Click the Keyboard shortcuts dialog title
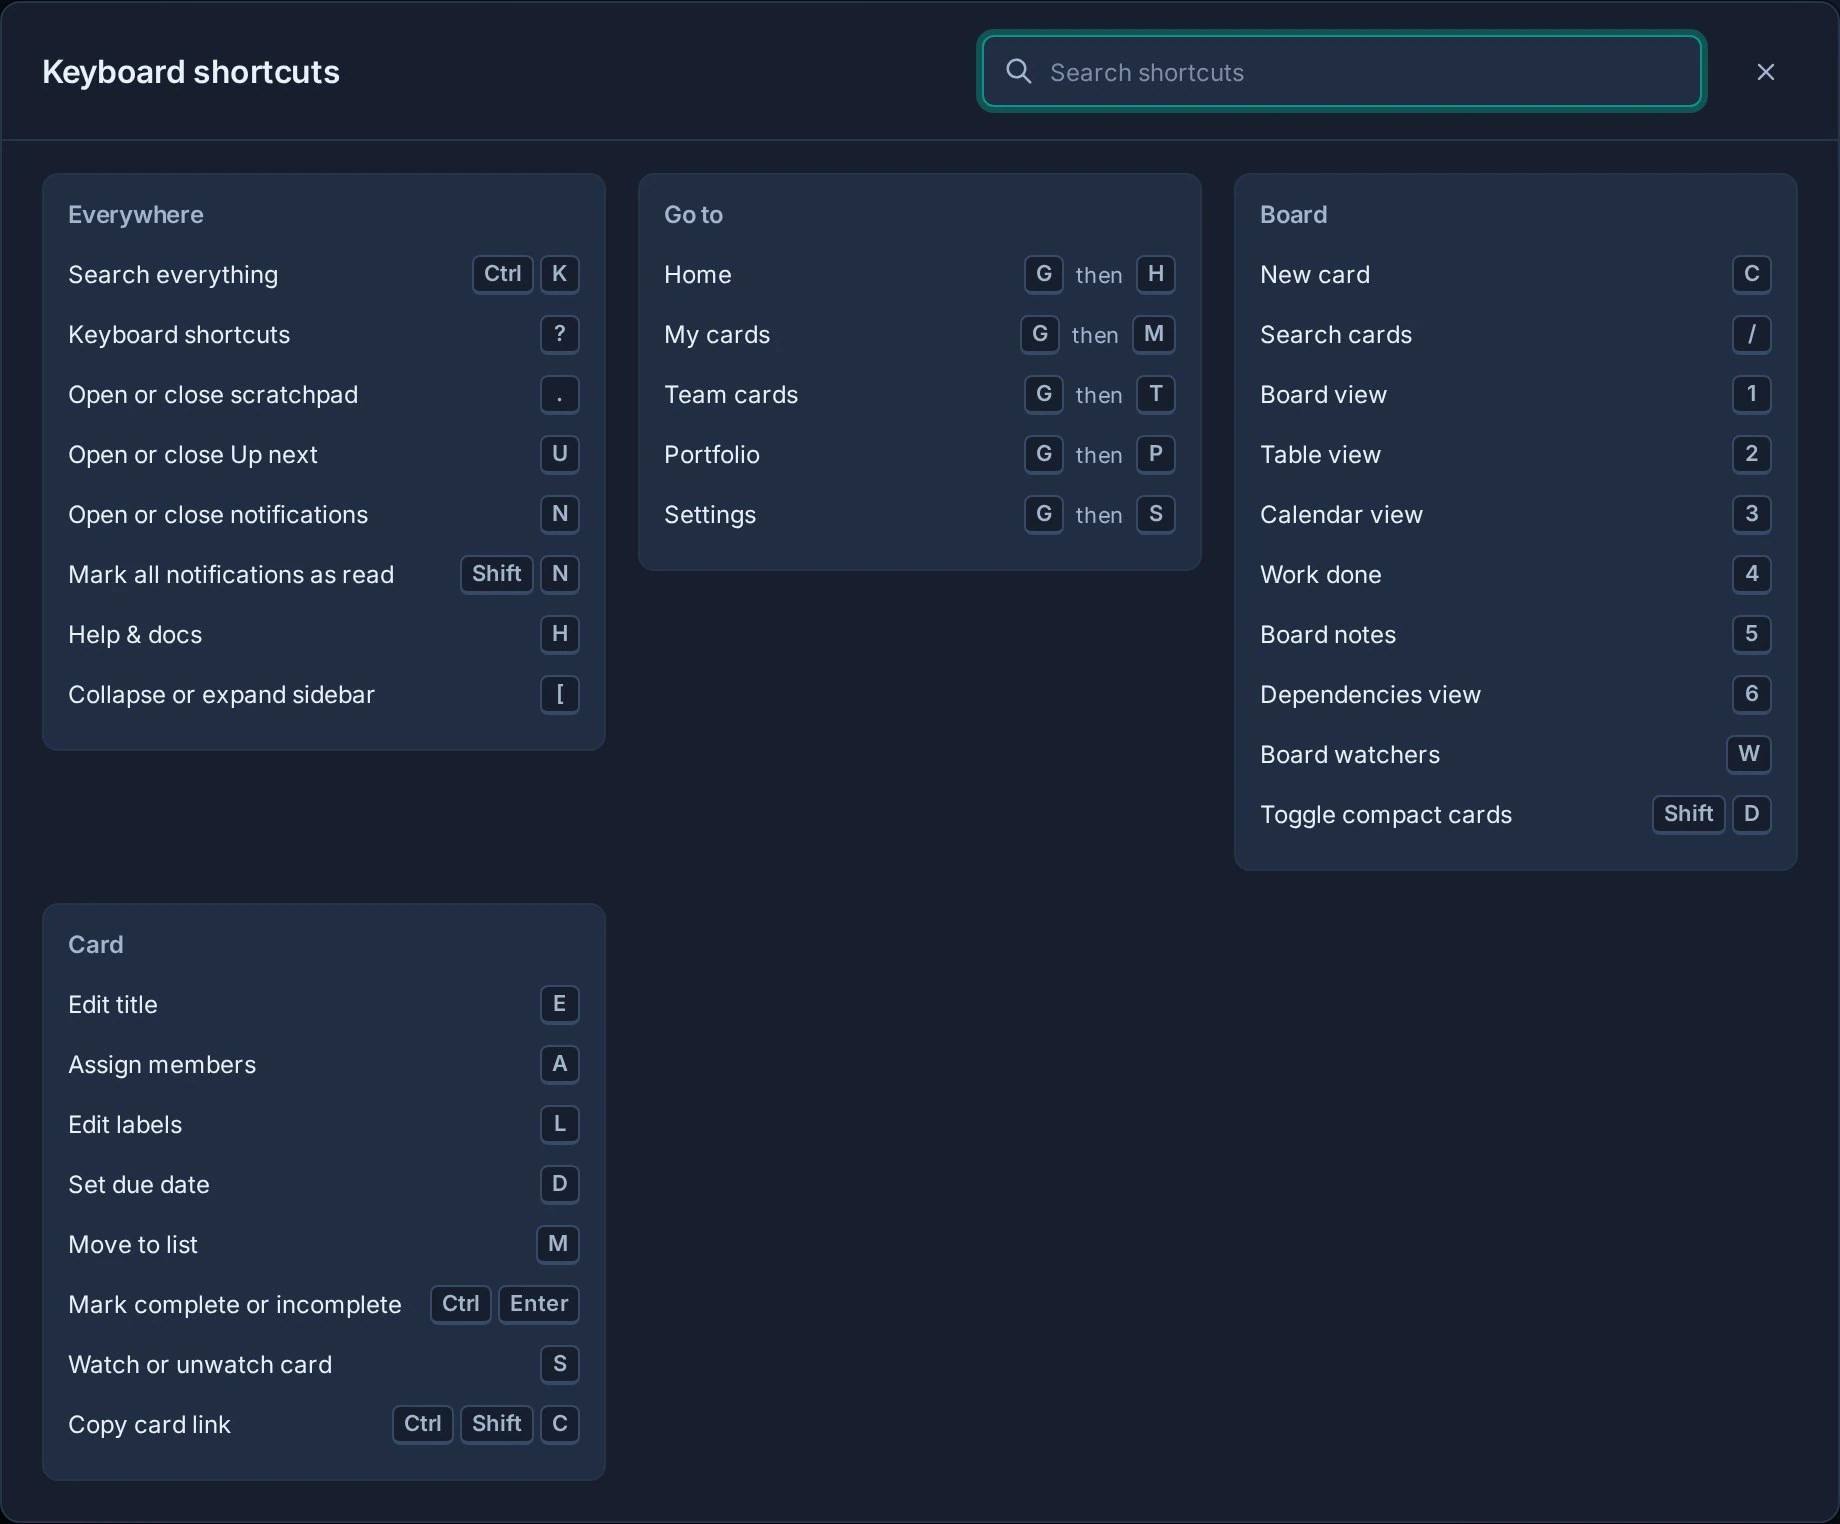 (x=191, y=72)
